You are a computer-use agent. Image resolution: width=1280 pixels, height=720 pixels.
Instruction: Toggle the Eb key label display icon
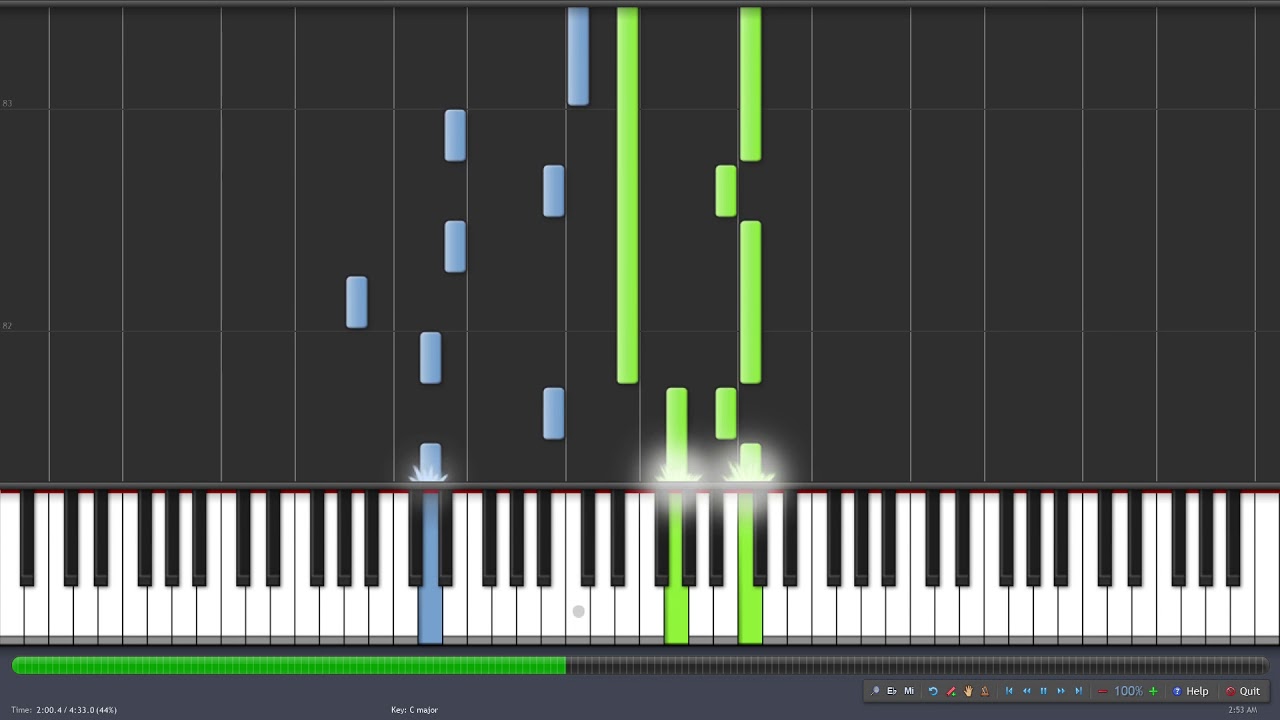click(892, 691)
